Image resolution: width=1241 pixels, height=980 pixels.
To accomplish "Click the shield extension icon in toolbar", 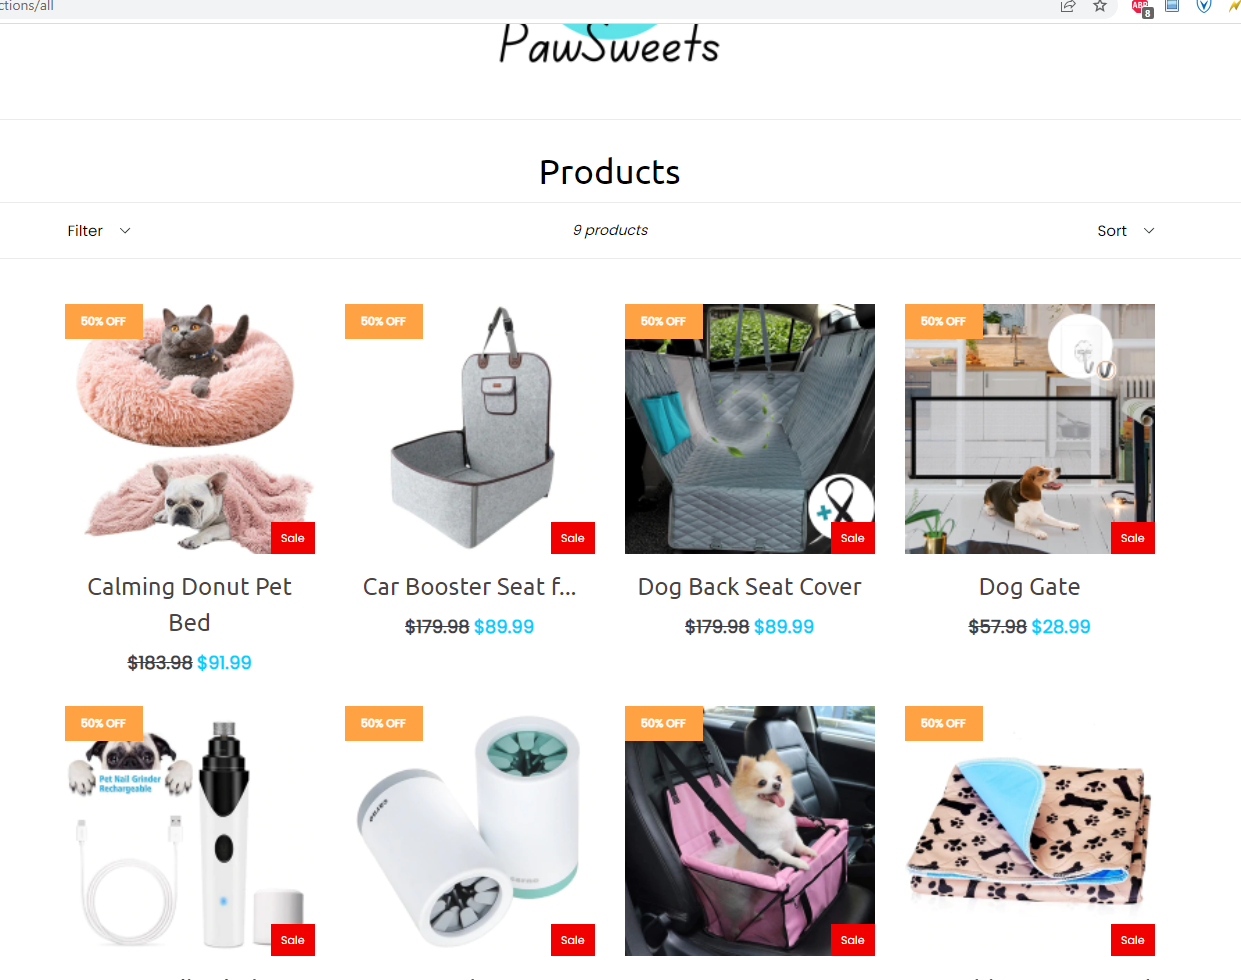I will coord(1204,6).
